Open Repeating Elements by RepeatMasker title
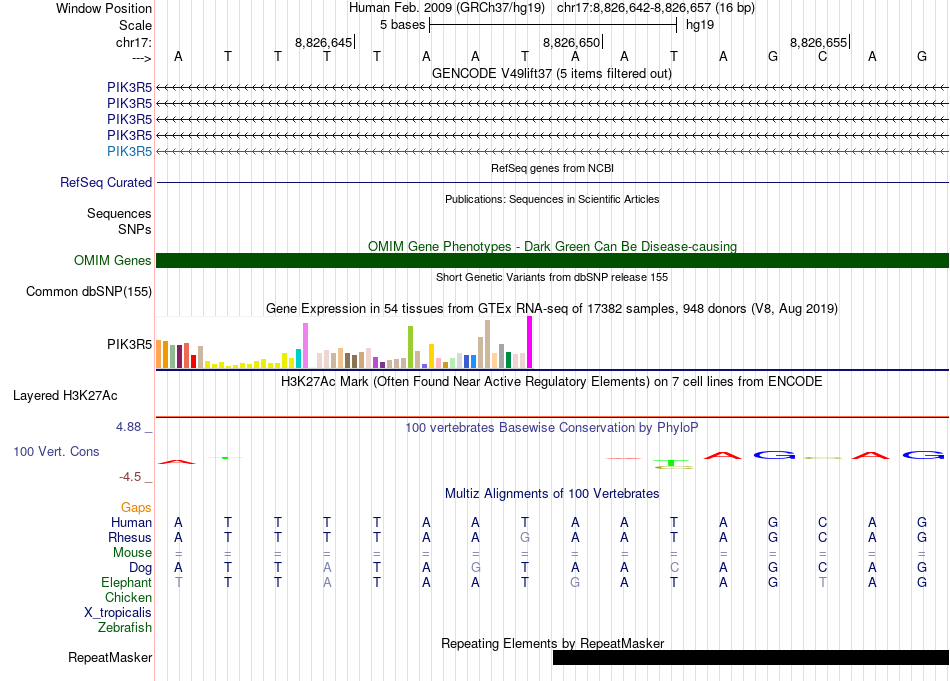 click(552, 643)
